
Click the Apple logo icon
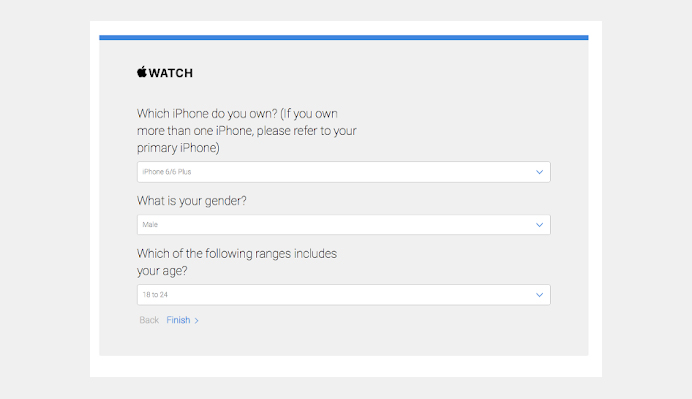coord(142,72)
